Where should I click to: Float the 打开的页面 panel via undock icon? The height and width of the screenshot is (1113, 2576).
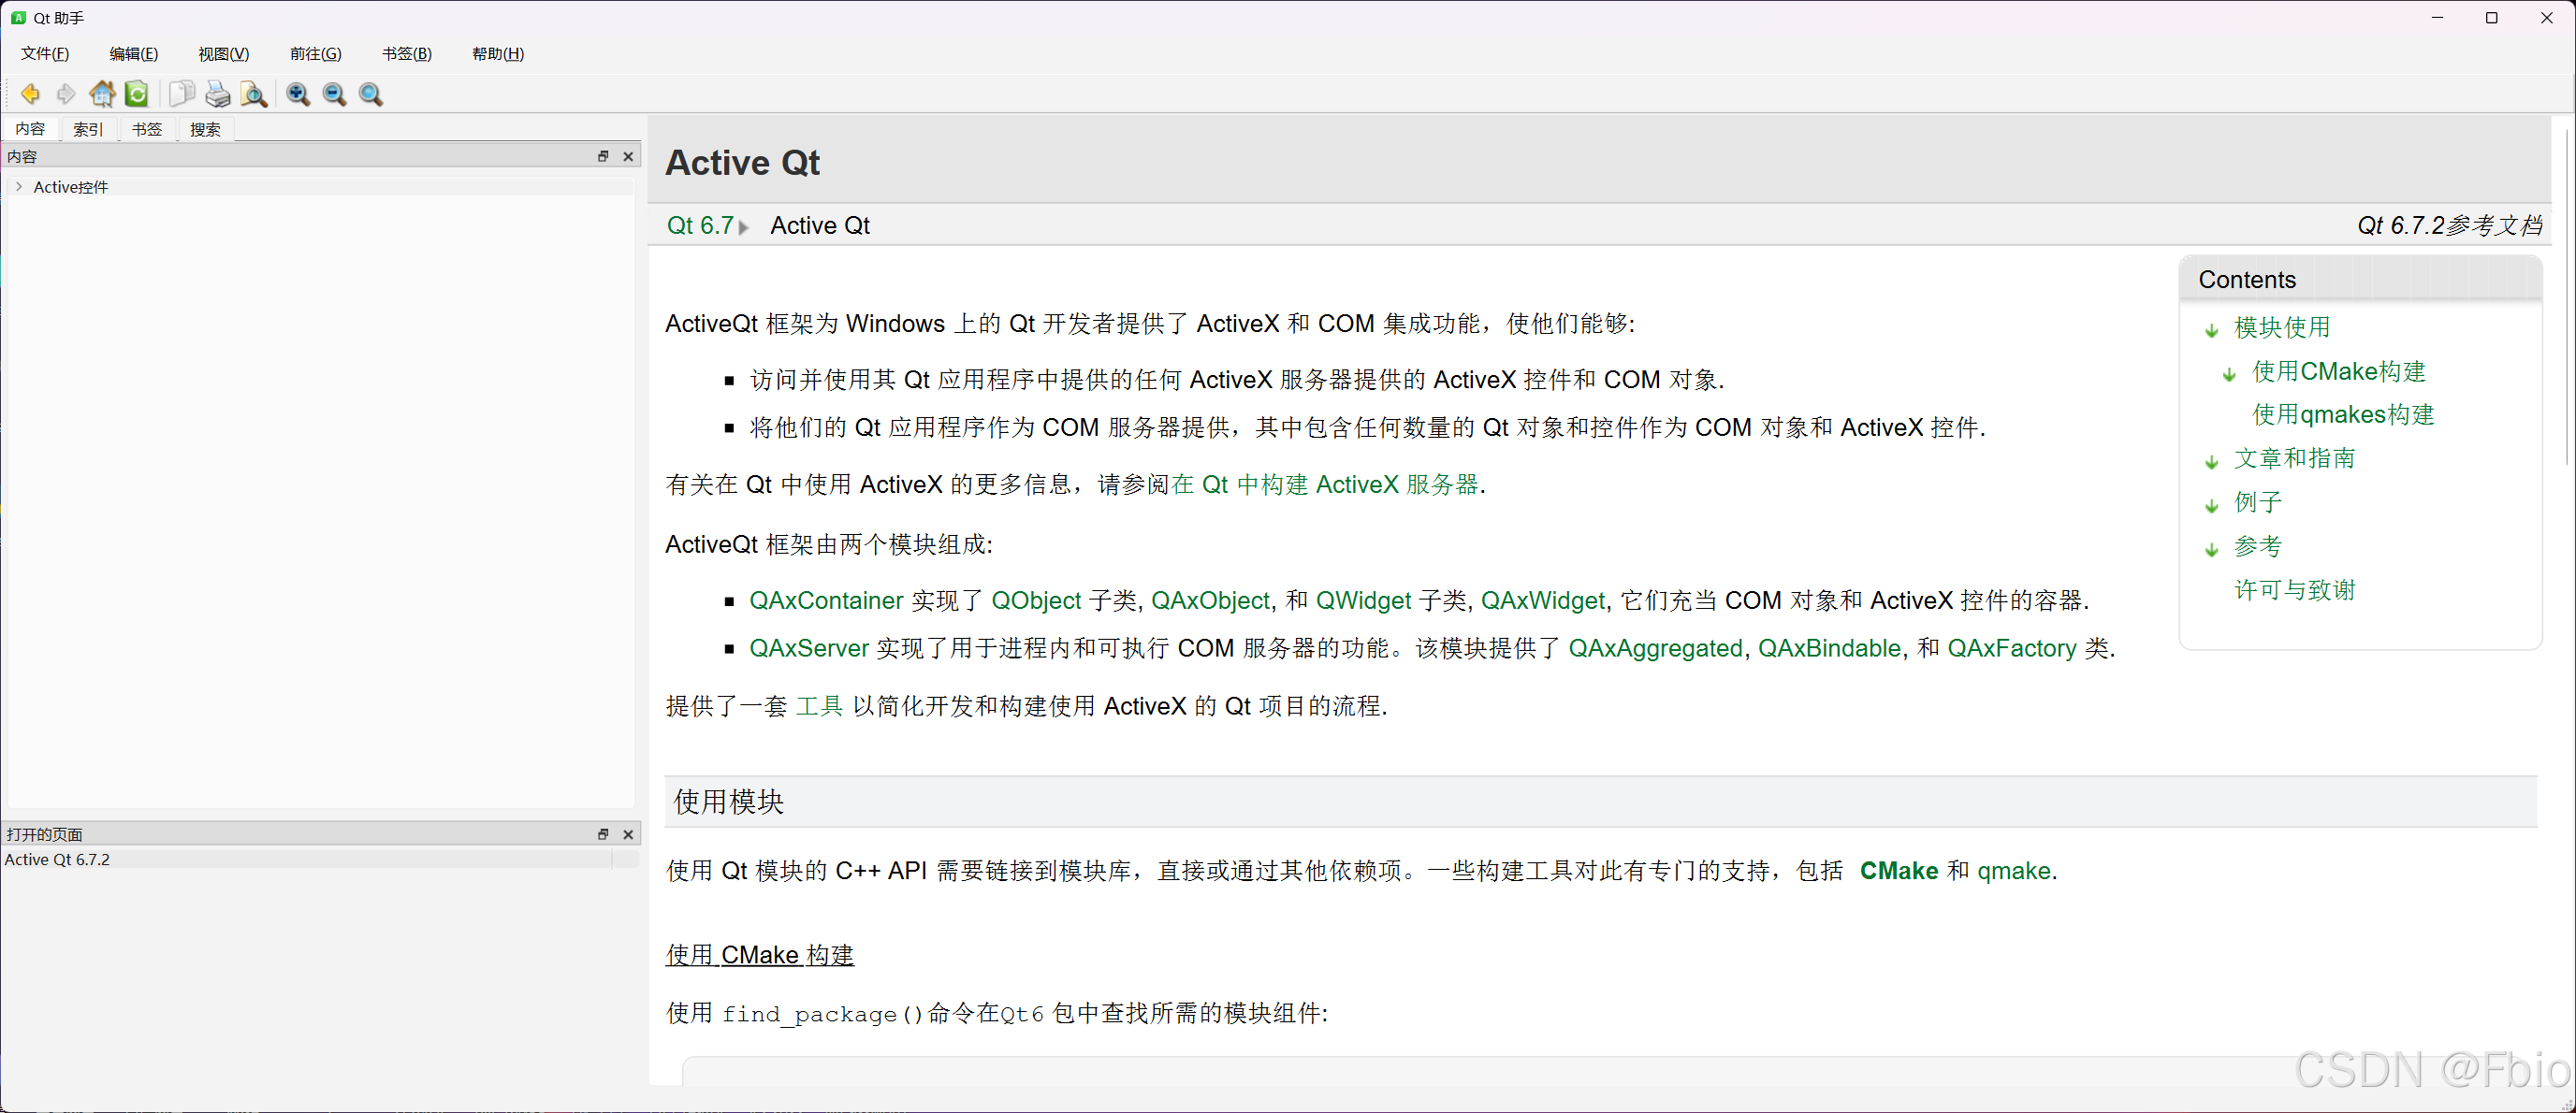click(603, 834)
